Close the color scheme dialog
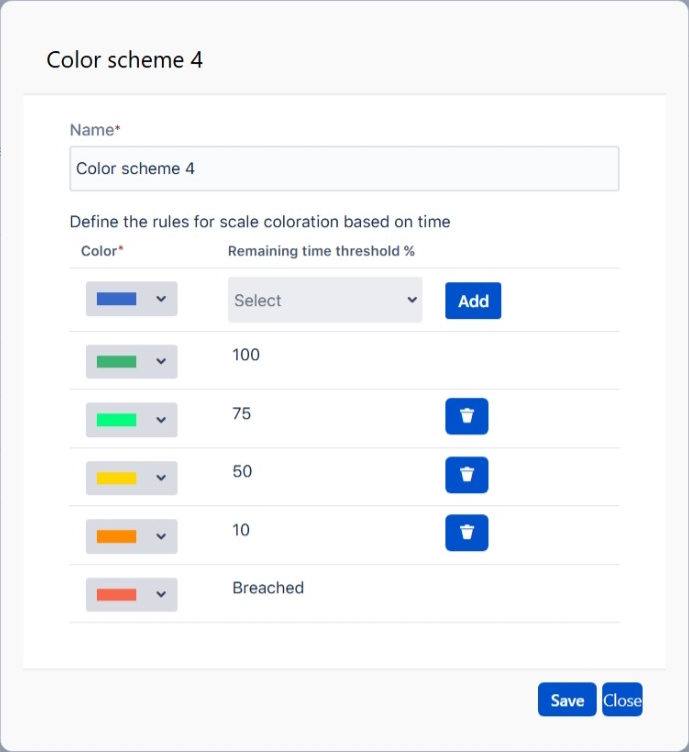Viewport: 689px width, 752px height. pos(622,700)
